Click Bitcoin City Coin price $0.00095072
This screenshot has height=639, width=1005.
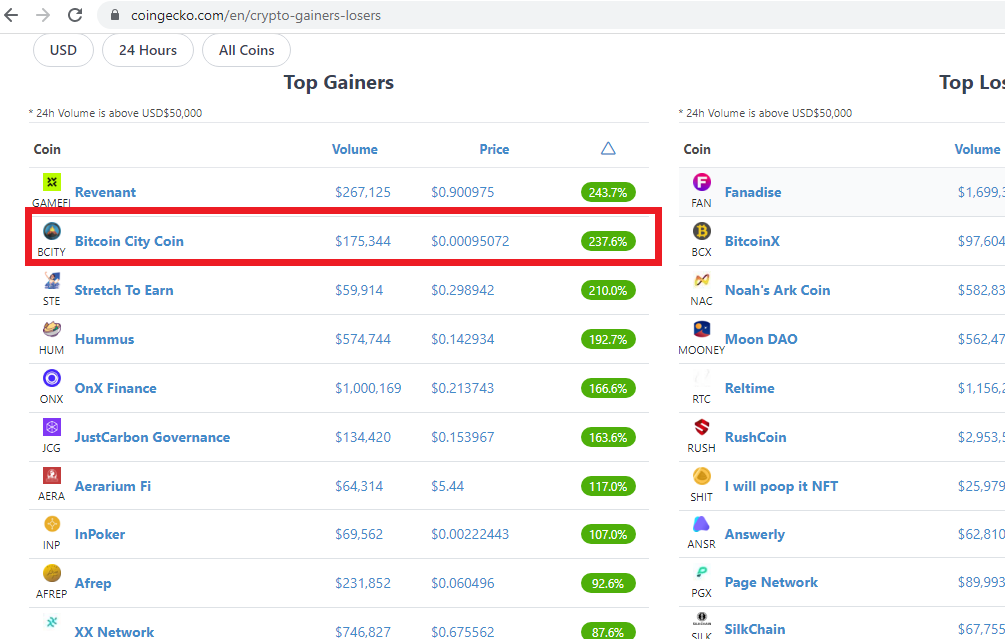click(x=470, y=241)
